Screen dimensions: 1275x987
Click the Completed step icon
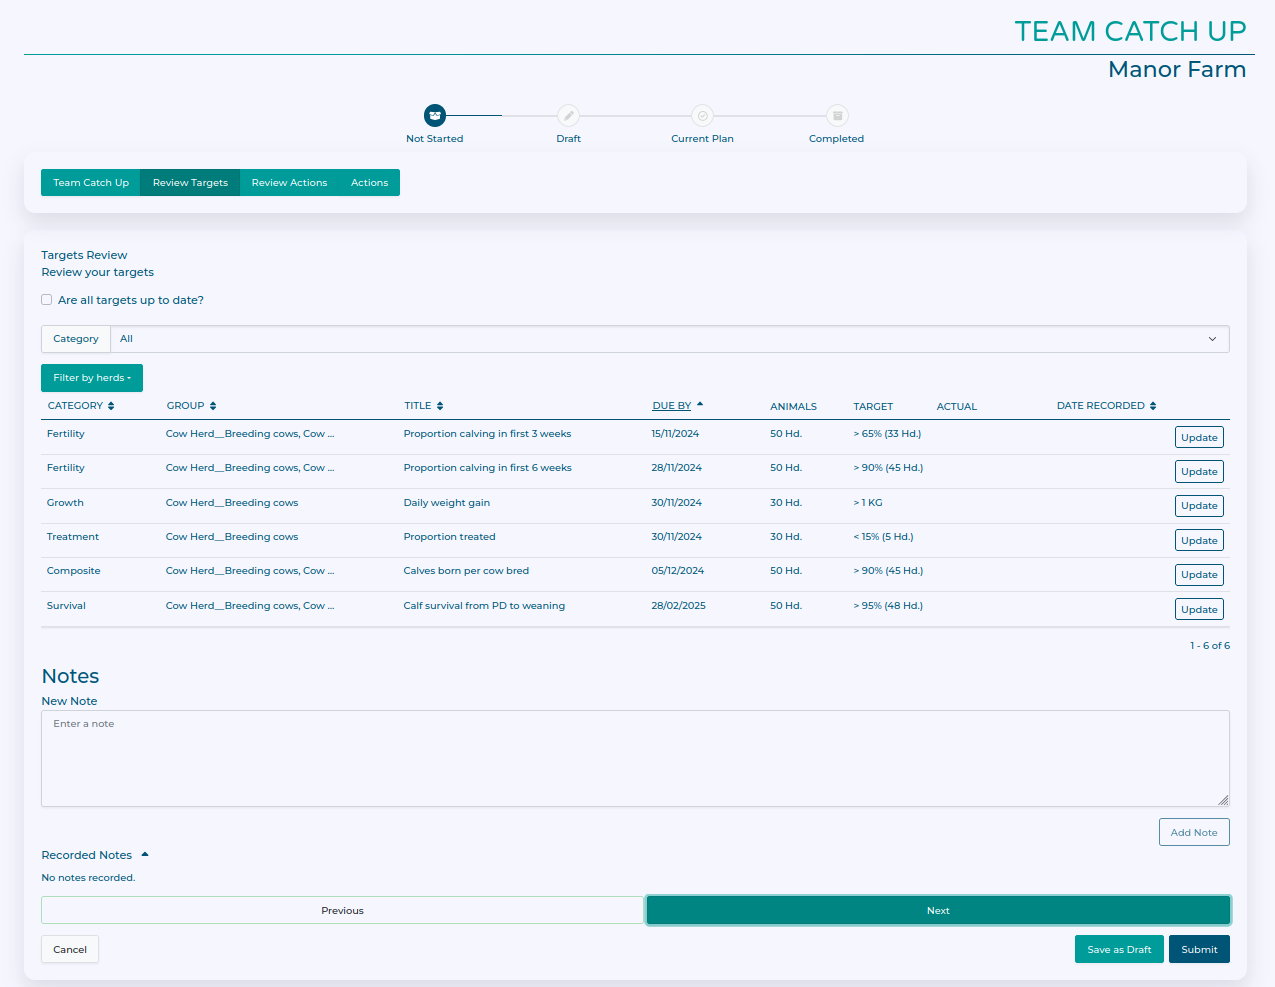coord(837,116)
